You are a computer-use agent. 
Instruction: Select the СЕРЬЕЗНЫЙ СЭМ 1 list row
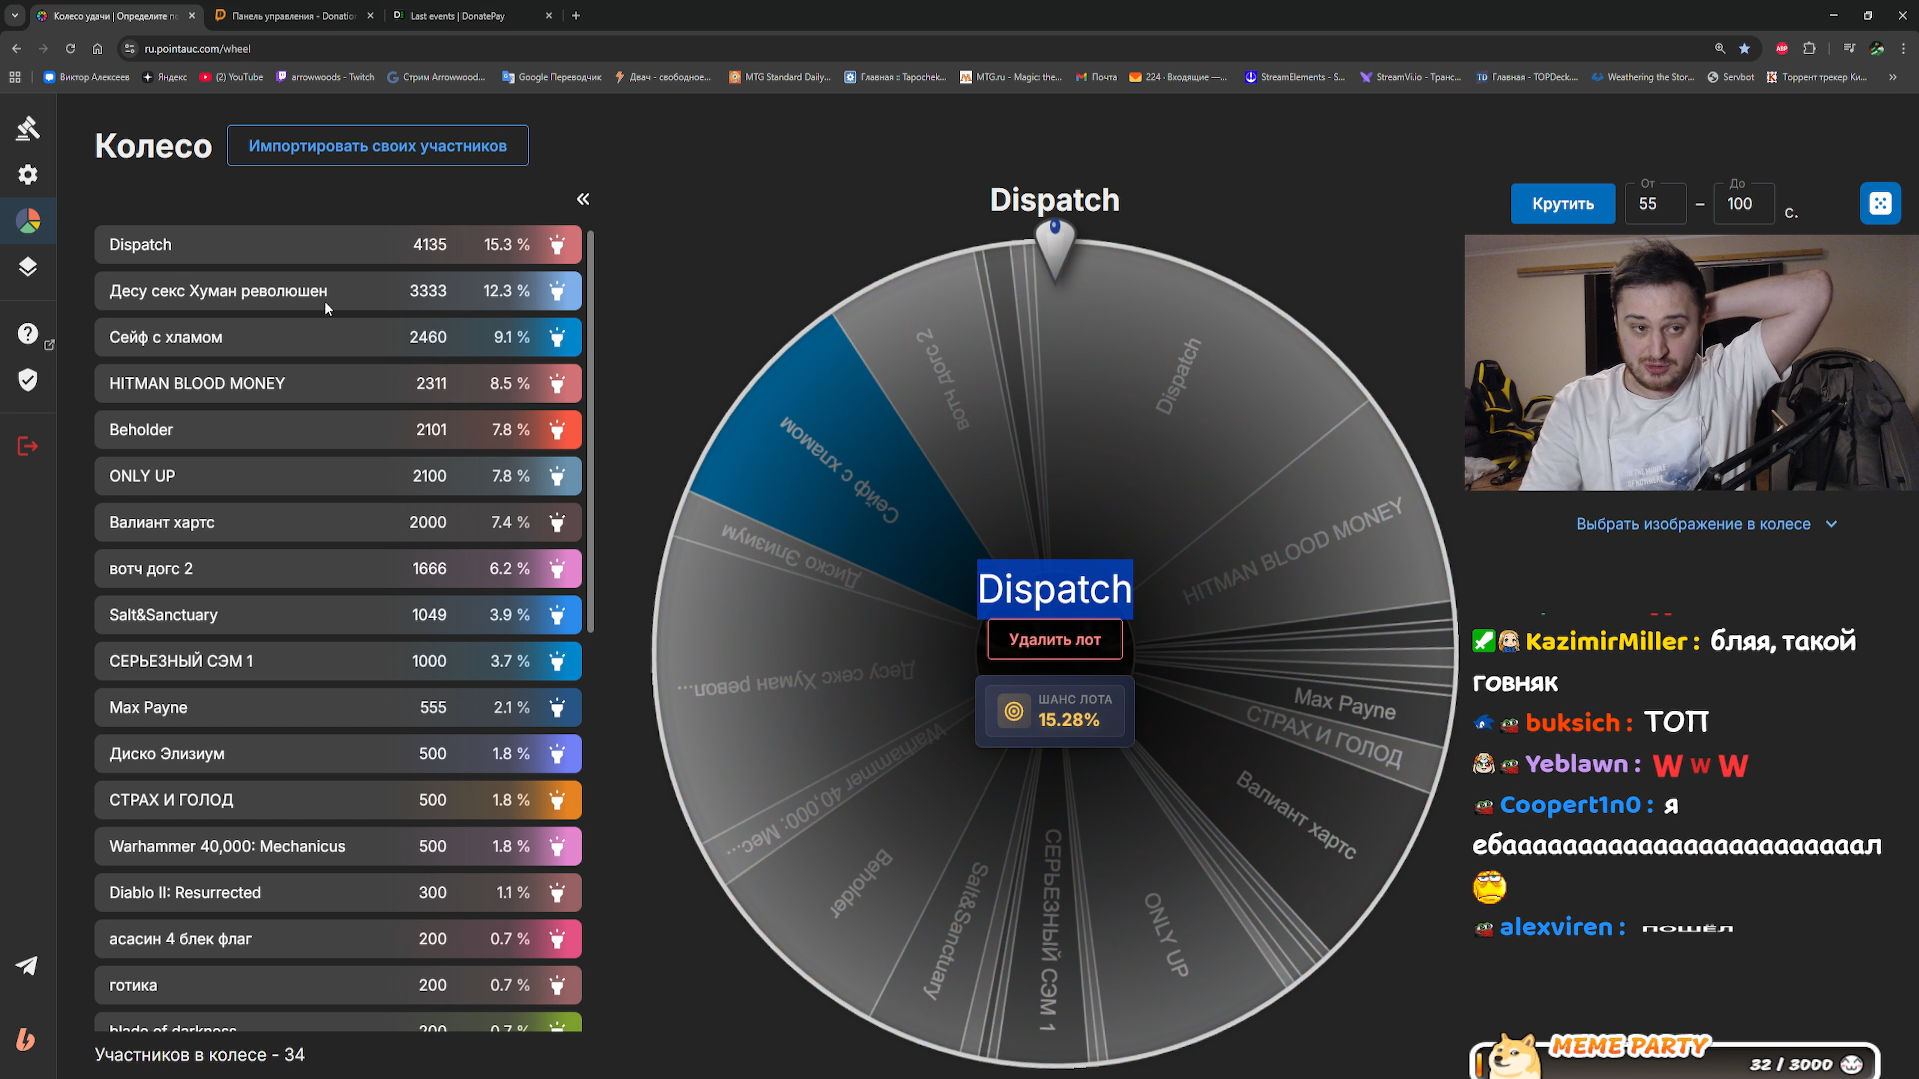pos(338,661)
